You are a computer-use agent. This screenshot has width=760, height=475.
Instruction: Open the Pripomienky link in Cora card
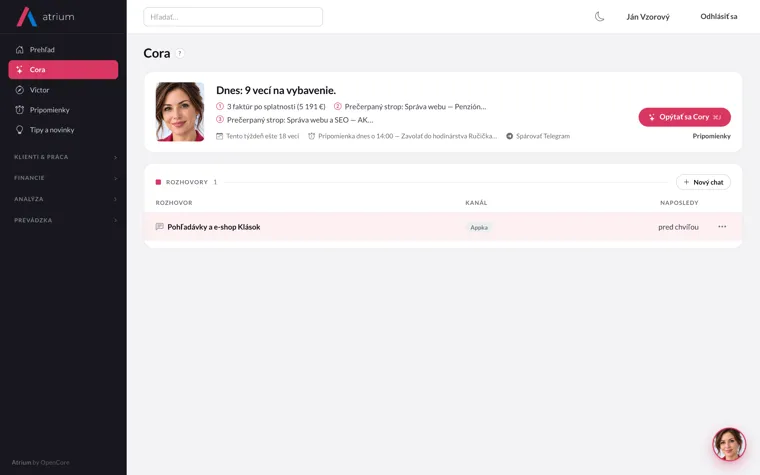coord(711,136)
